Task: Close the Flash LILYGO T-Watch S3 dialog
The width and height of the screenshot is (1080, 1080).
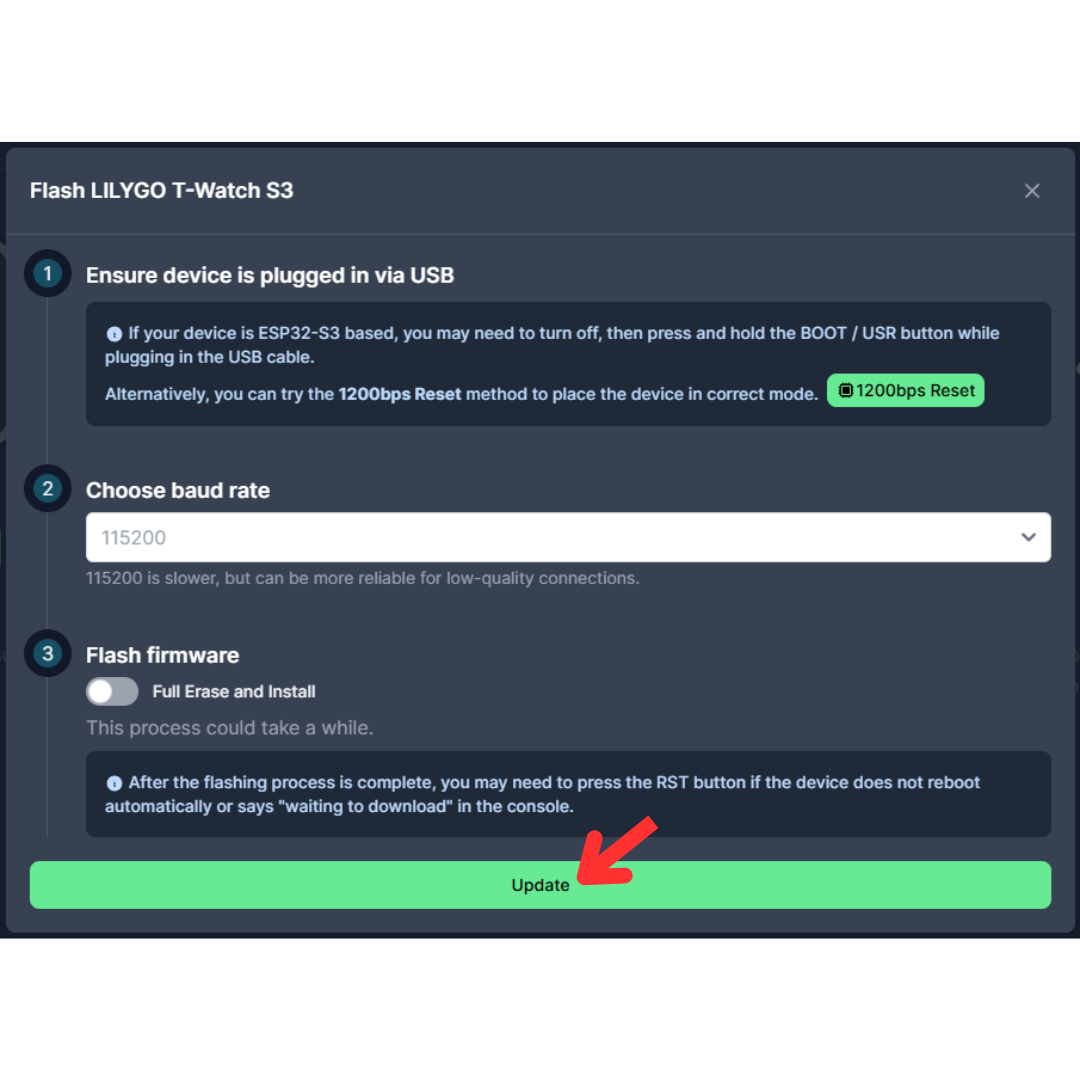Action: click(1031, 191)
